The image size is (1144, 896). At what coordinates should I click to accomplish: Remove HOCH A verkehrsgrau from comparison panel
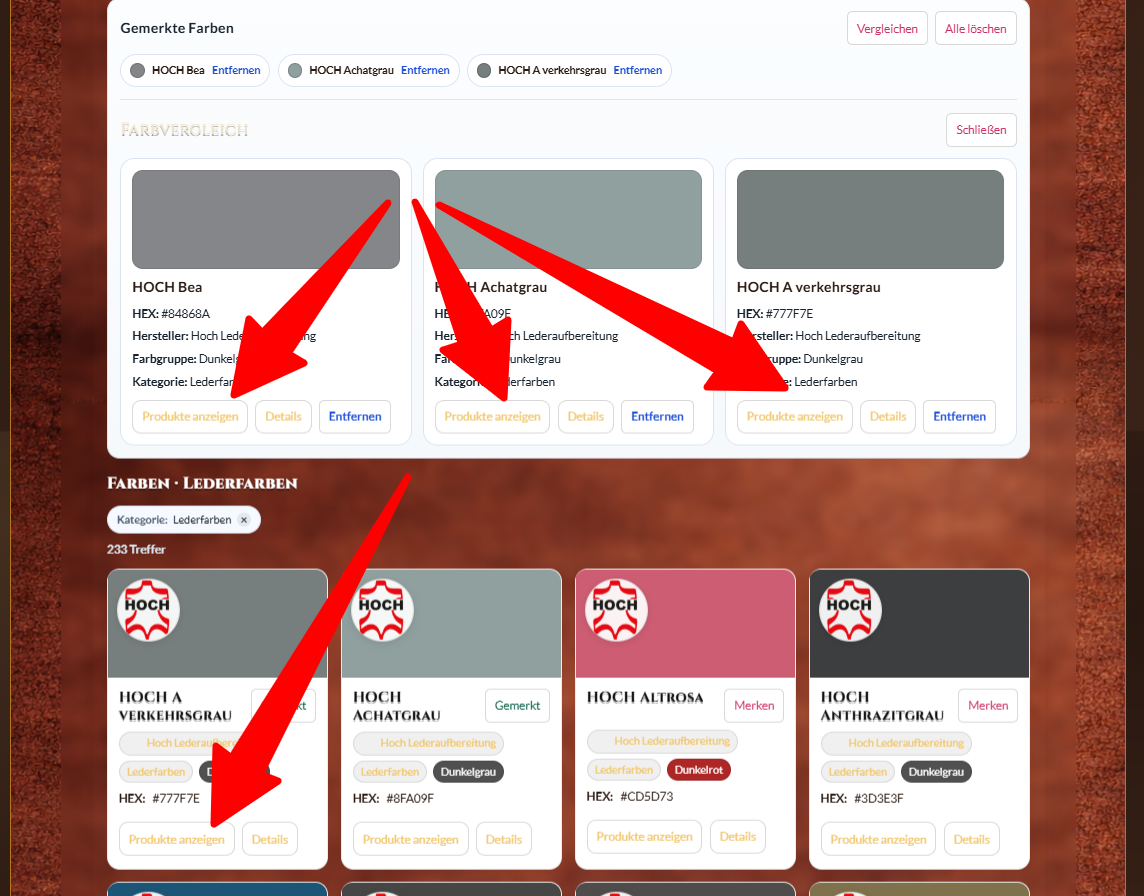[x=959, y=417]
